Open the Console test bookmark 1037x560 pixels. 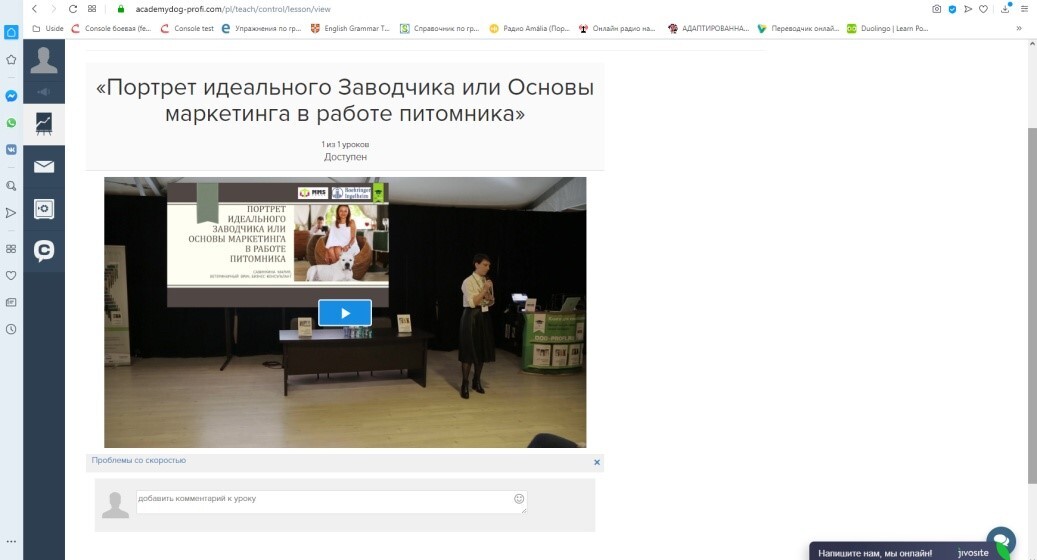pyautogui.click(x=187, y=28)
